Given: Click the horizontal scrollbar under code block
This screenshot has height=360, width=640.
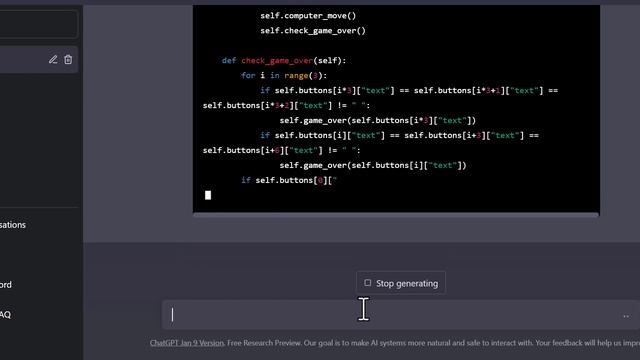Looking at the screenshot, I should 396,215.
